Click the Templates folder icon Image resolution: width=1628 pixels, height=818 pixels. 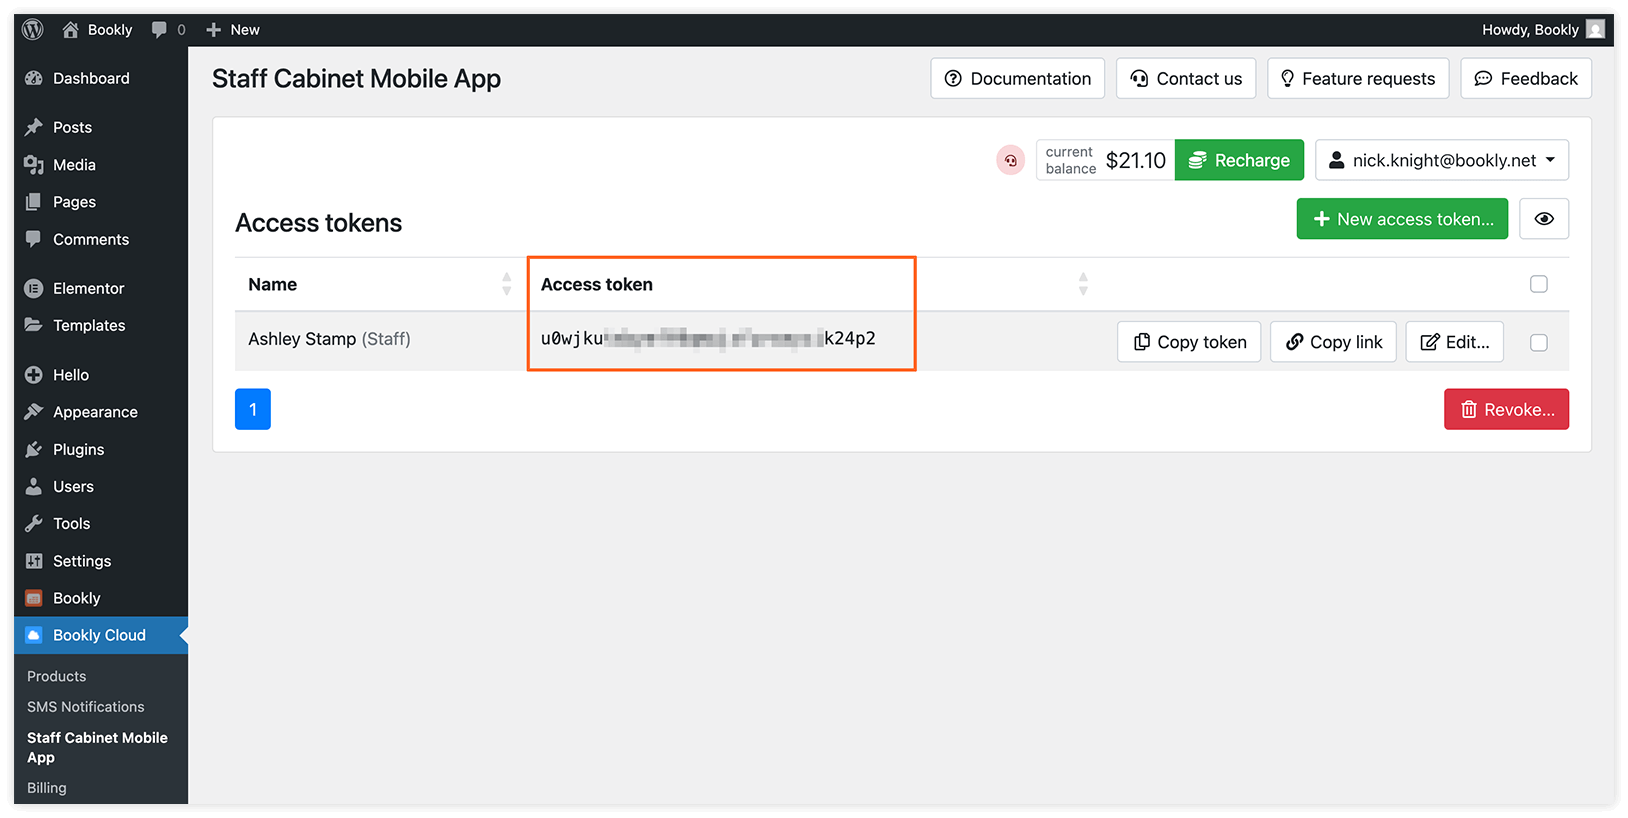[x=34, y=325]
